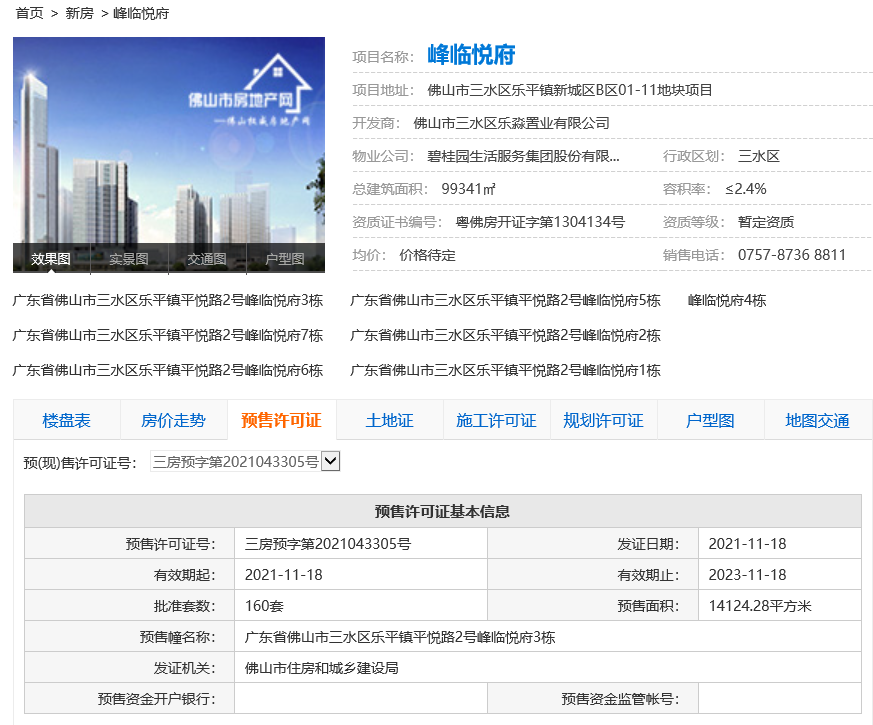Switch to 效果图 image tab
The image size is (873, 725).
pos(51,259)
